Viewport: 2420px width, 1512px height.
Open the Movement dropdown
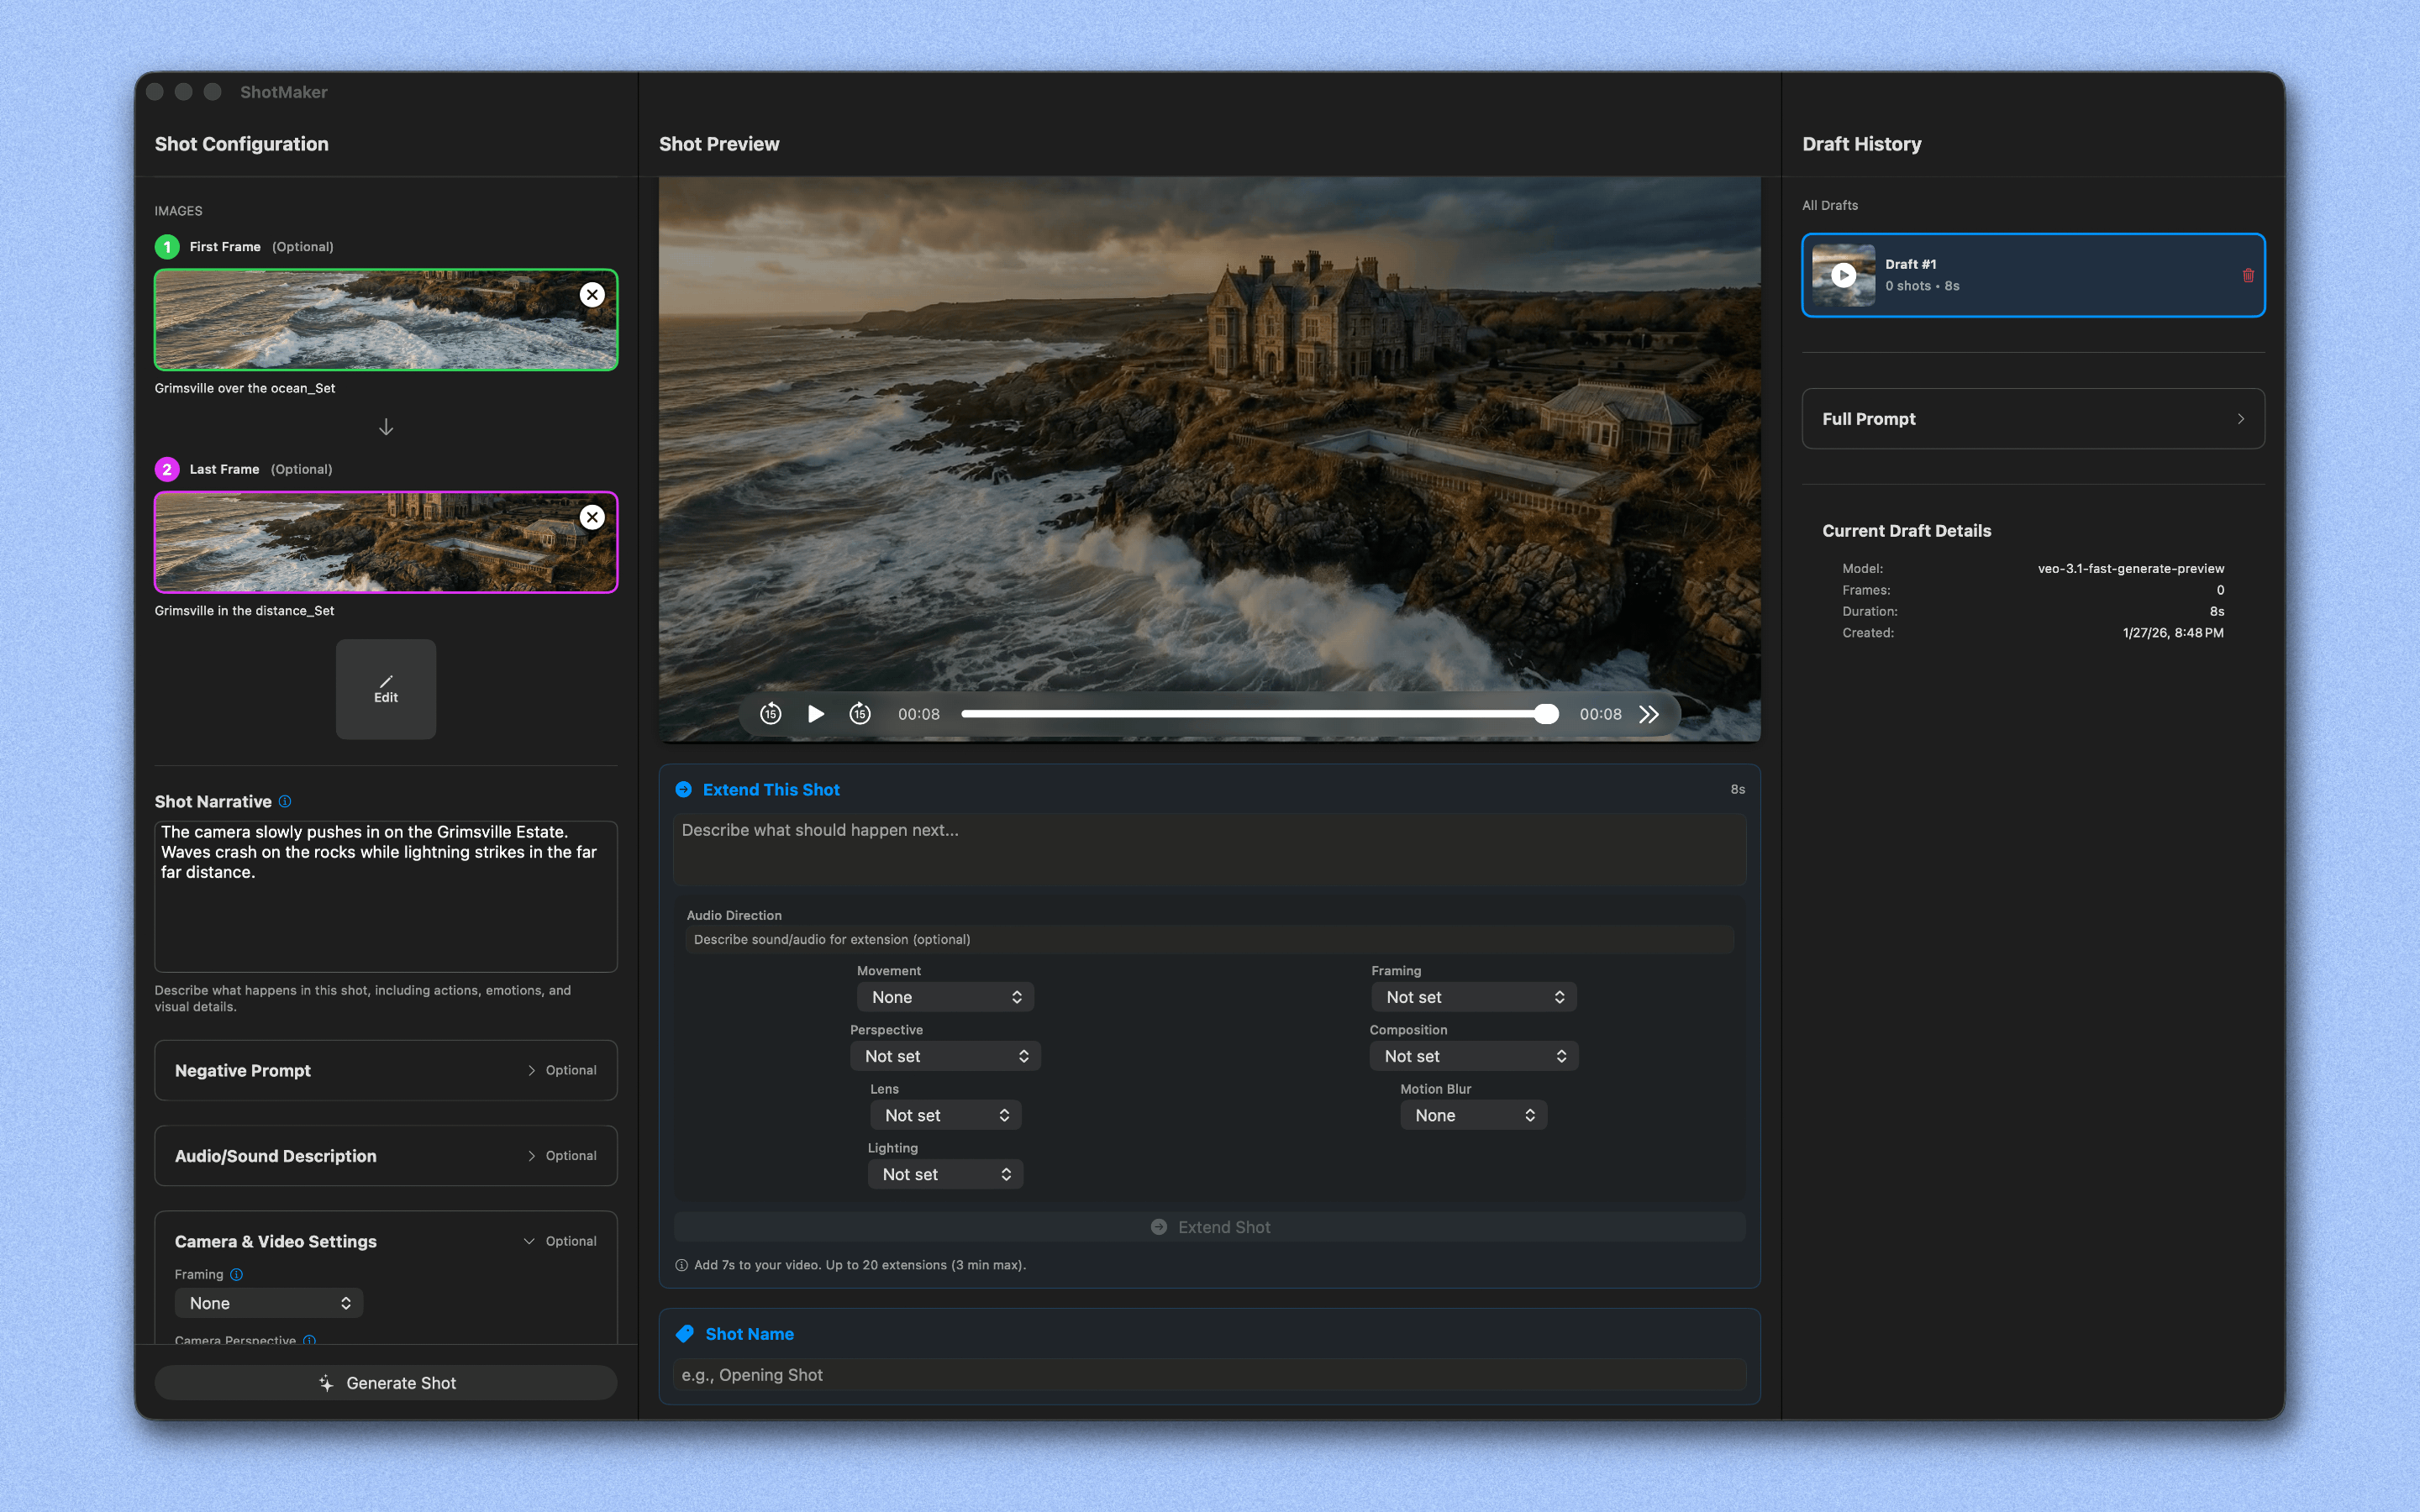945,996
